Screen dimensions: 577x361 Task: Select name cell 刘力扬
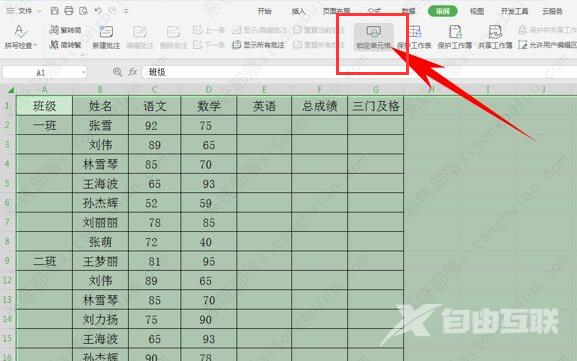point(100,319)
